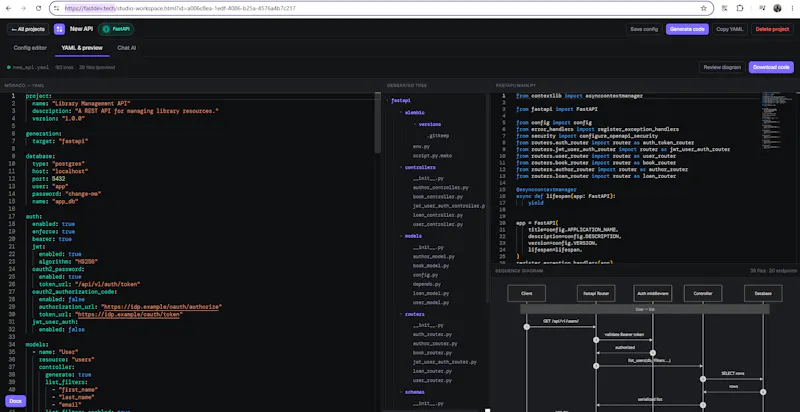Click the Client box in sequence diagram
800x412 pixels.
coord(527,293)
